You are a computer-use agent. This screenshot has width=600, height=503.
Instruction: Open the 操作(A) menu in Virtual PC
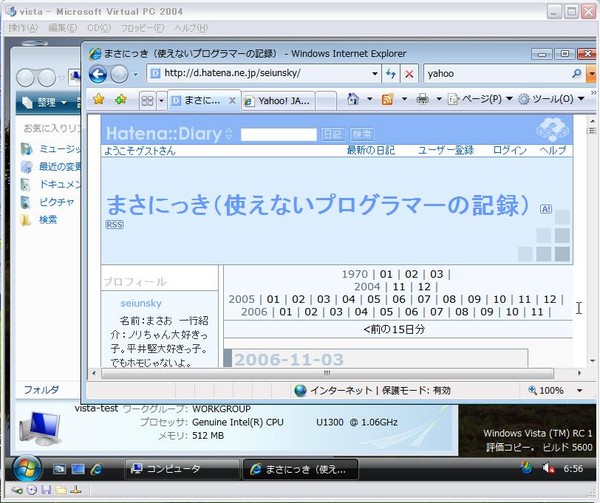[23, 28]
